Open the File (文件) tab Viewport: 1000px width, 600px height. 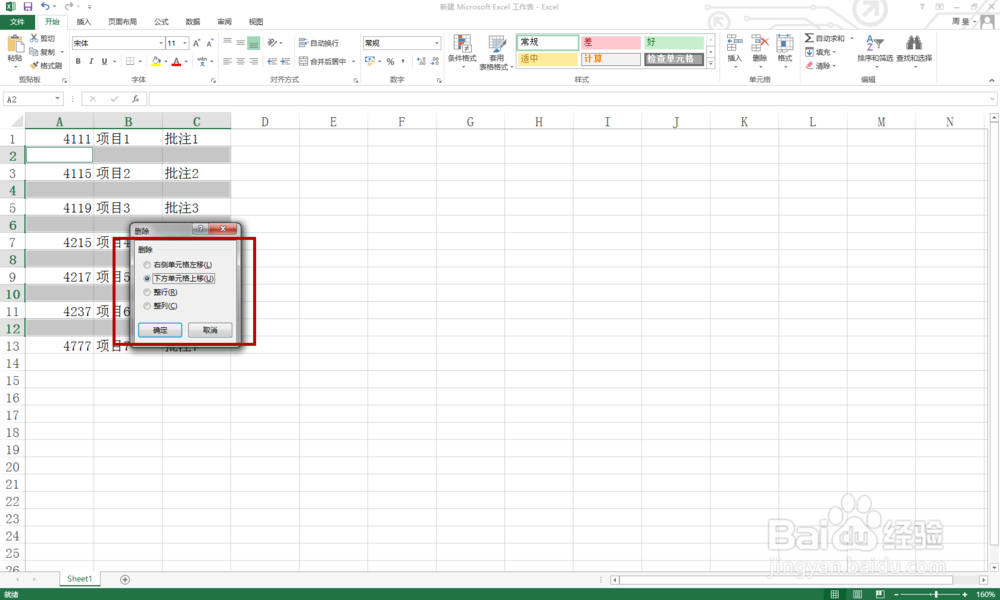(17, 22)
